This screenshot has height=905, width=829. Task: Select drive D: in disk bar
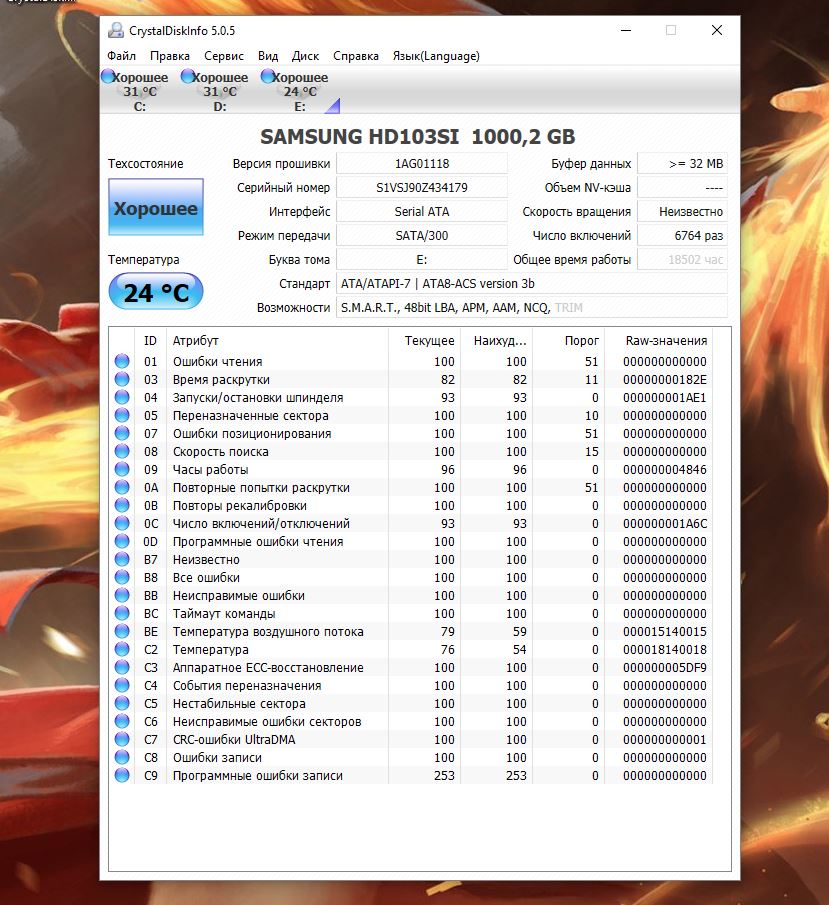[x=215, y=91]
